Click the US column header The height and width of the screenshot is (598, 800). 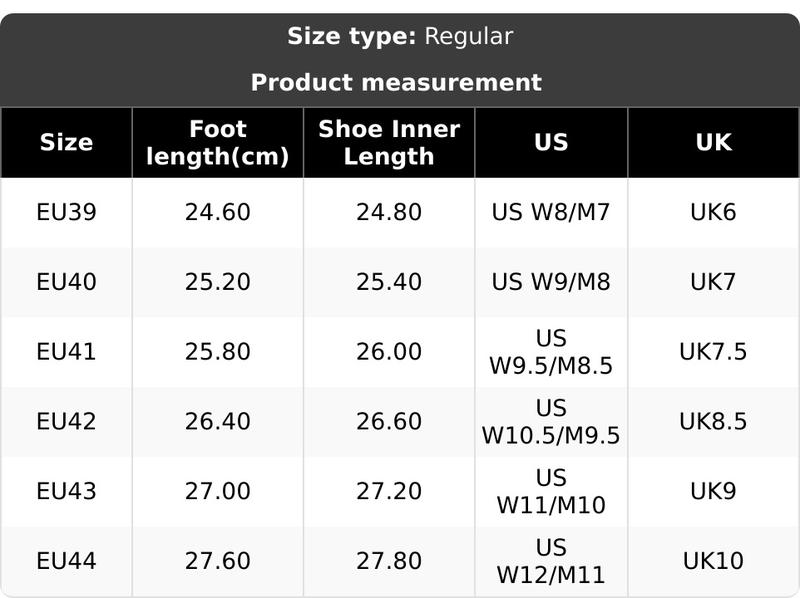coord(551,143)
